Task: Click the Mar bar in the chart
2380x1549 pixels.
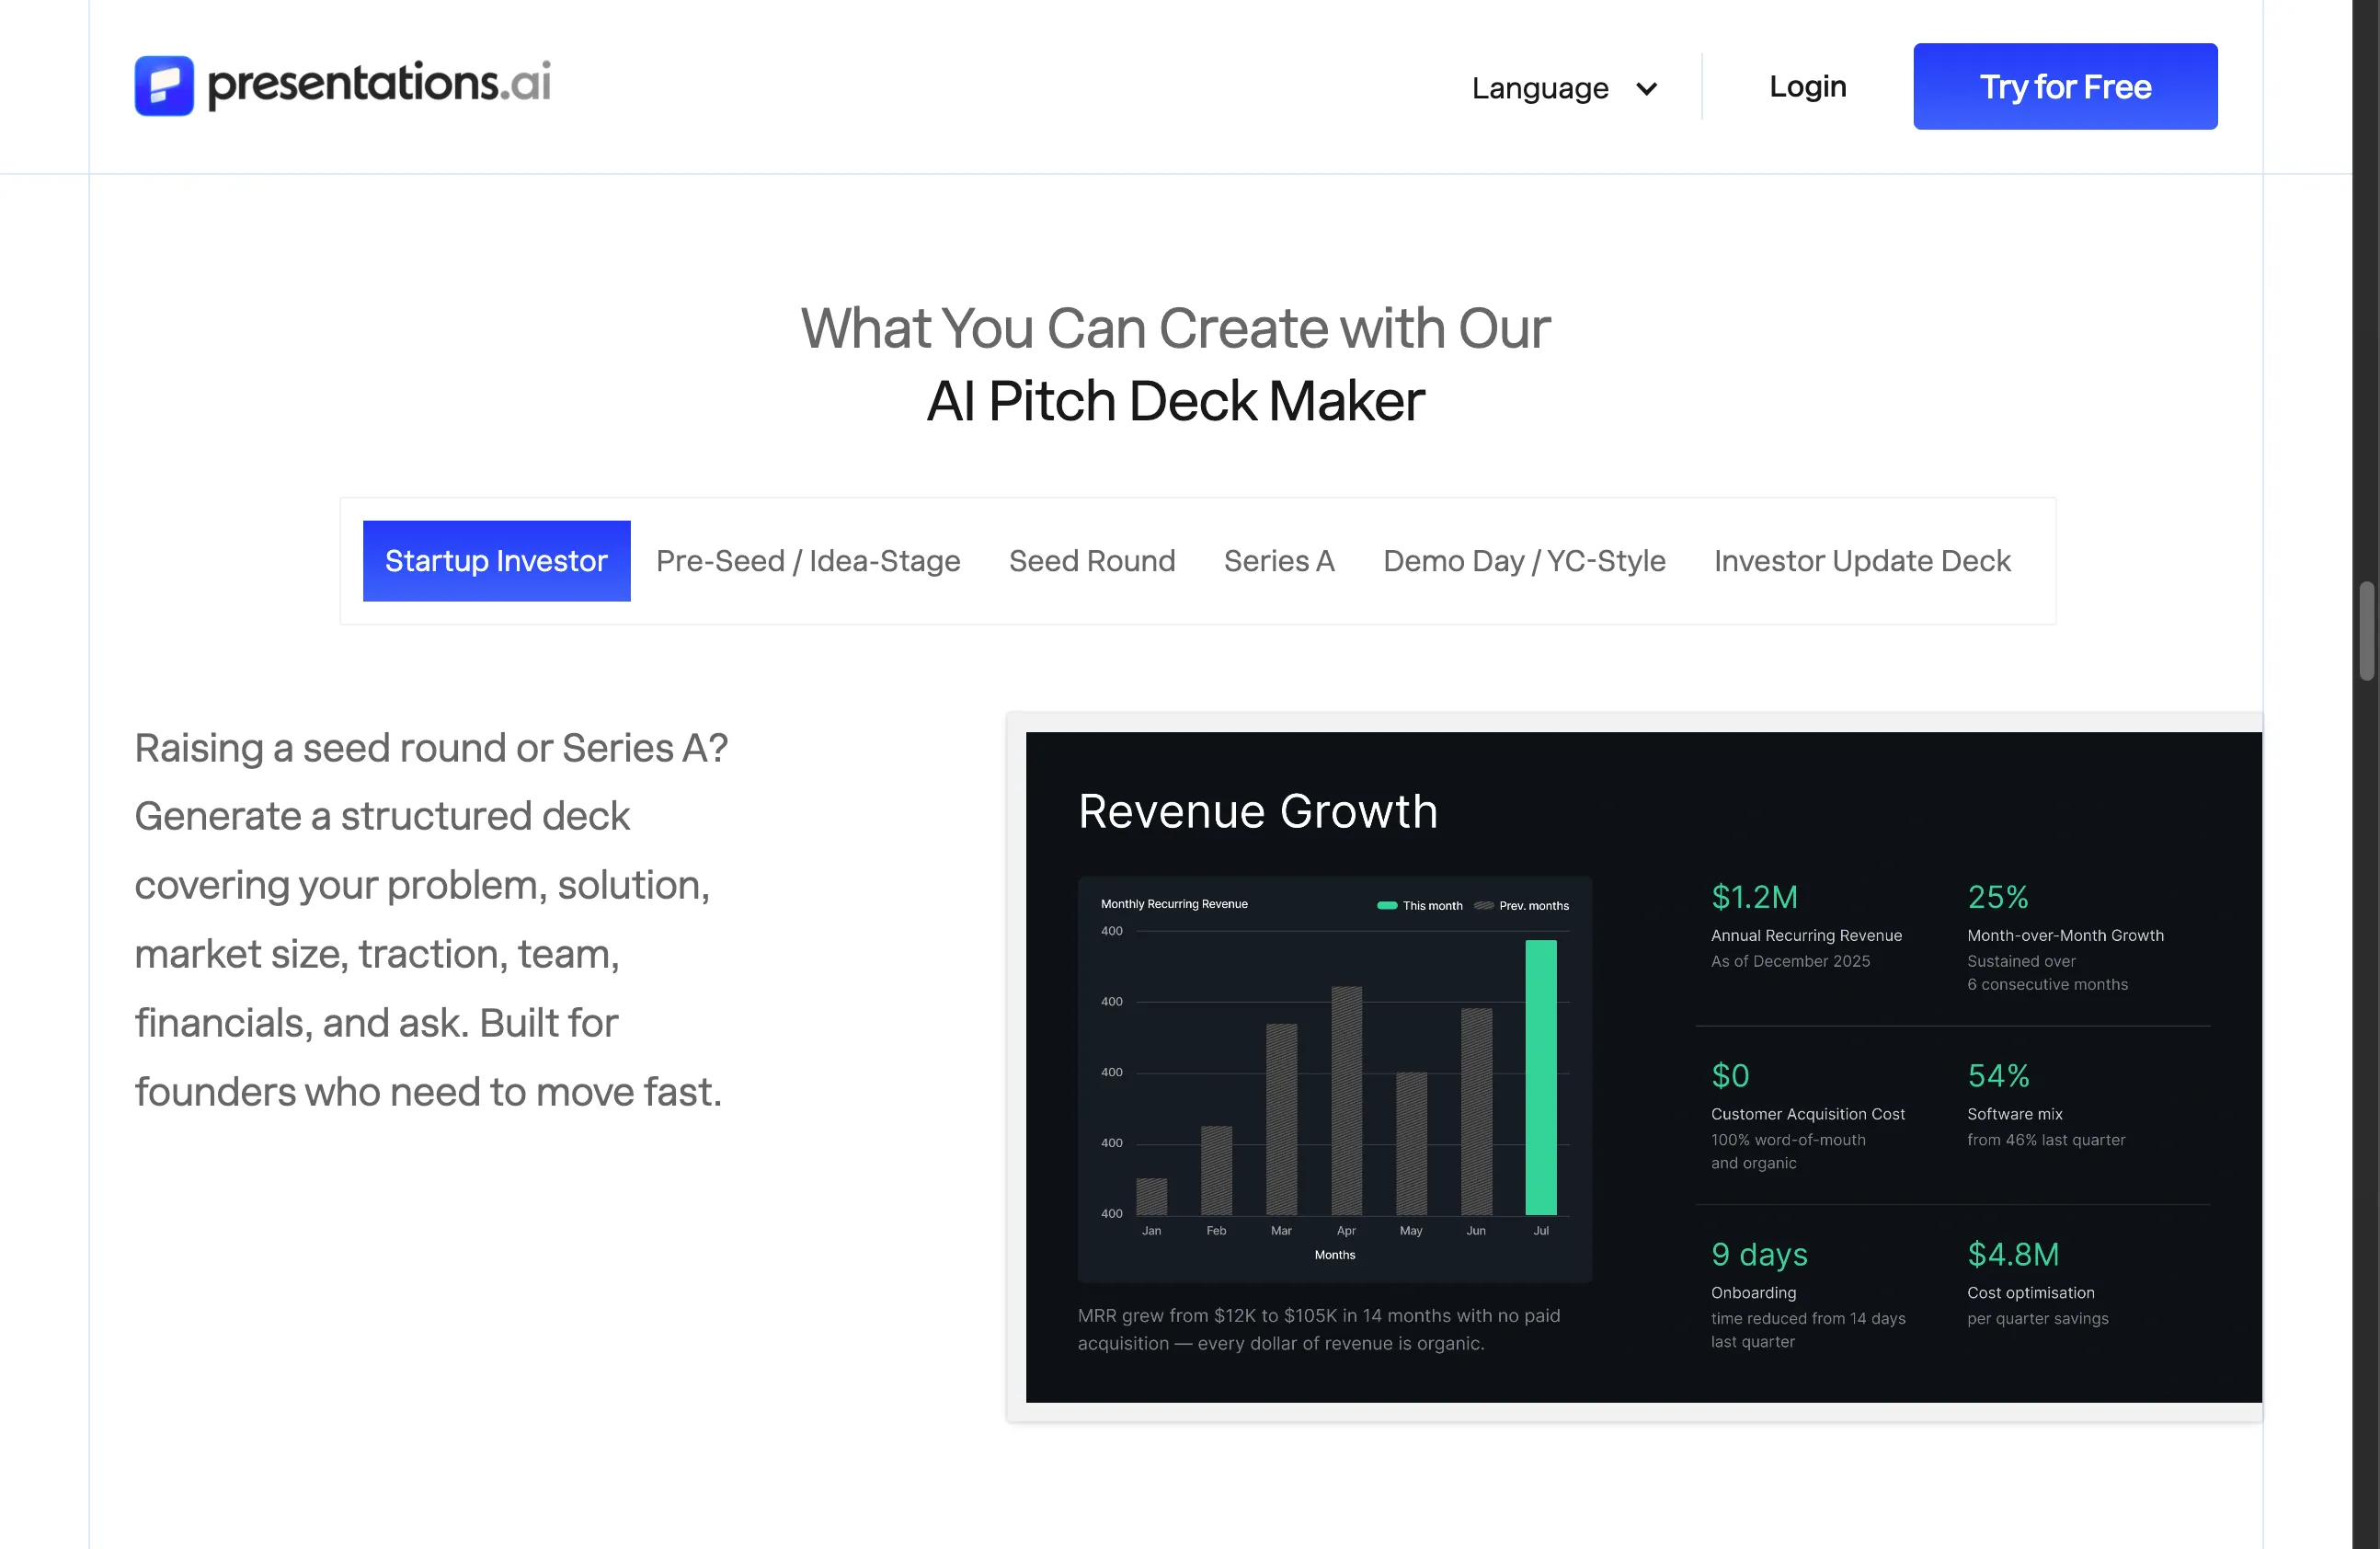Action: pyautogui.click(x=1281, y=1119)
